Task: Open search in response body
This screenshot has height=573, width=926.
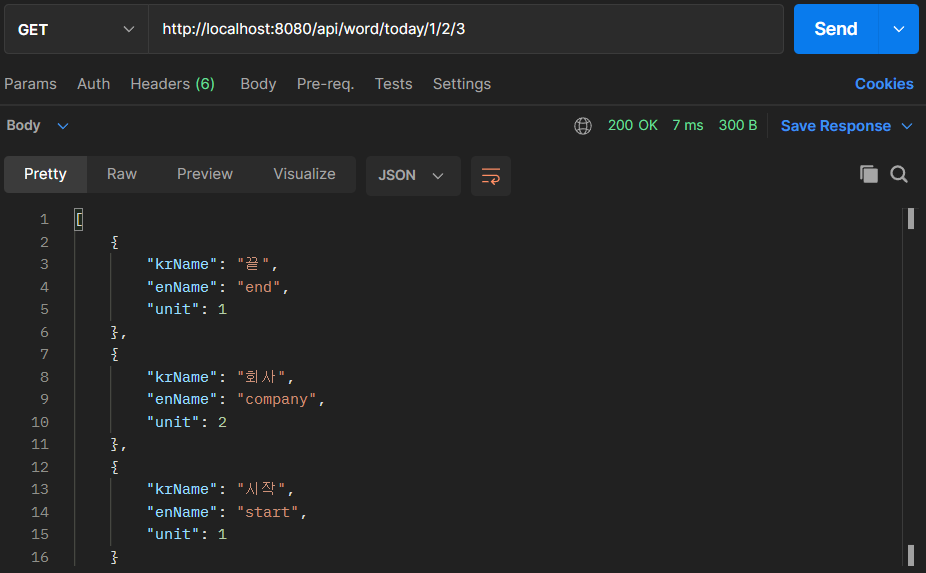Action: (899, 174)
